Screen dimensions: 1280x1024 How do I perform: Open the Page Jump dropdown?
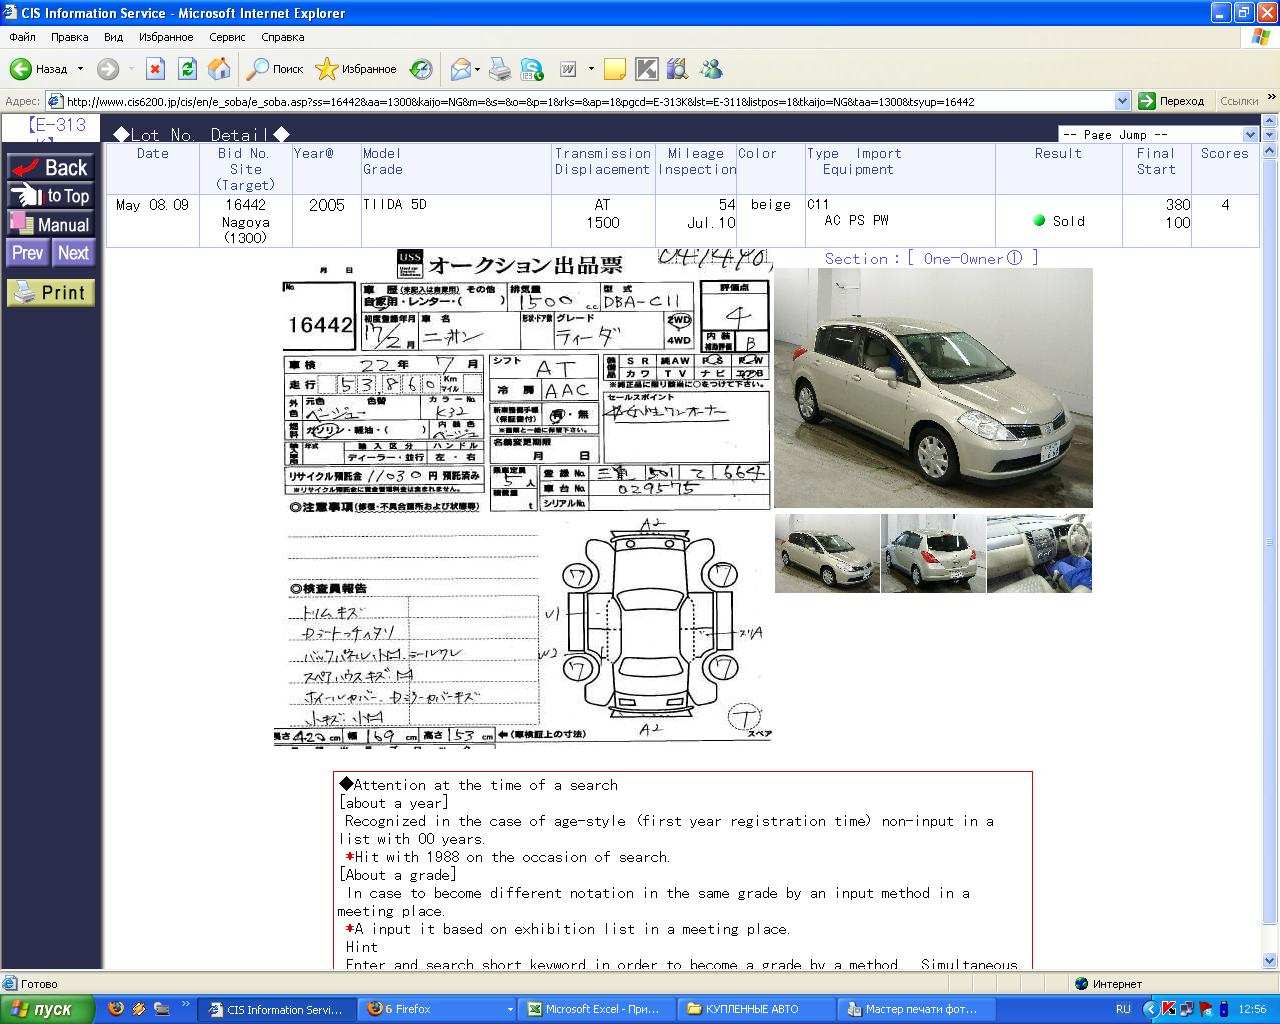click(x=1158, y=134)
